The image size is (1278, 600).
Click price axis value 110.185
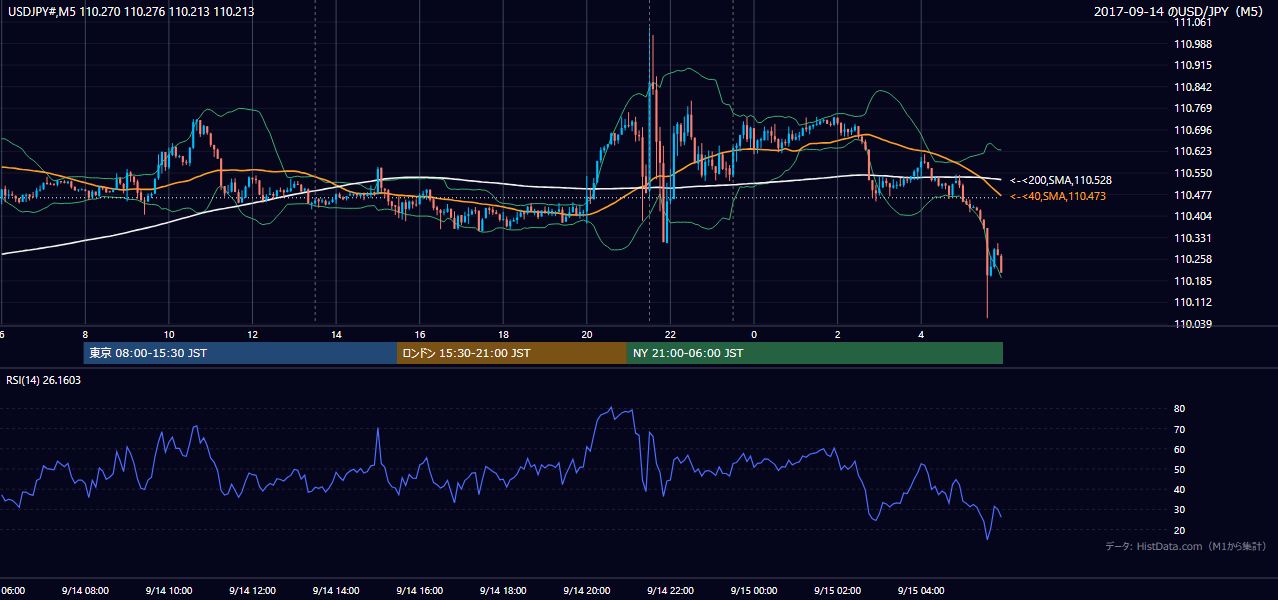[1193, 281]
